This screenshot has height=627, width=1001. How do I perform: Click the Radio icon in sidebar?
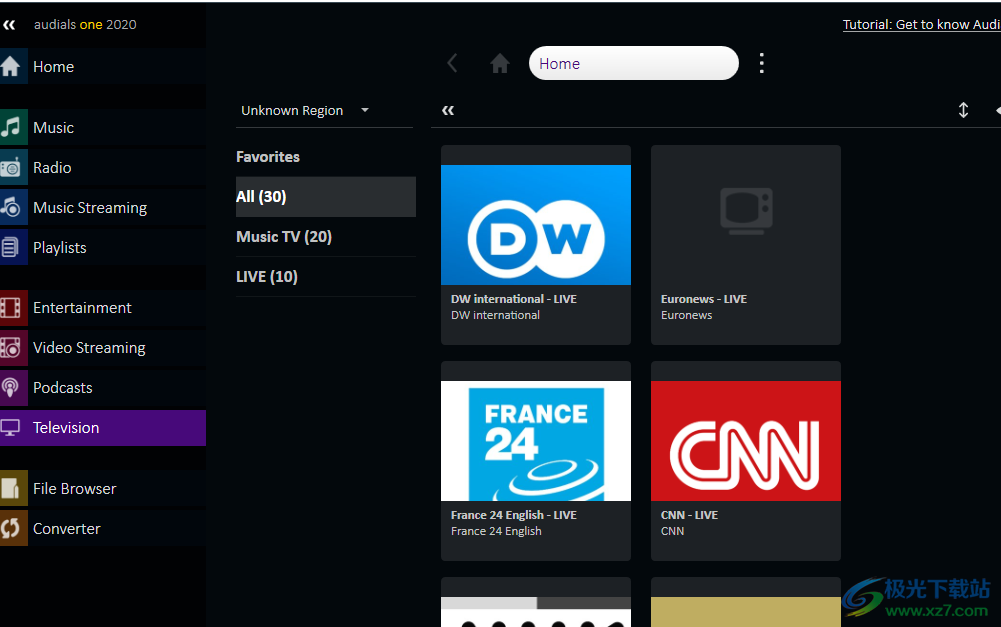12,167
